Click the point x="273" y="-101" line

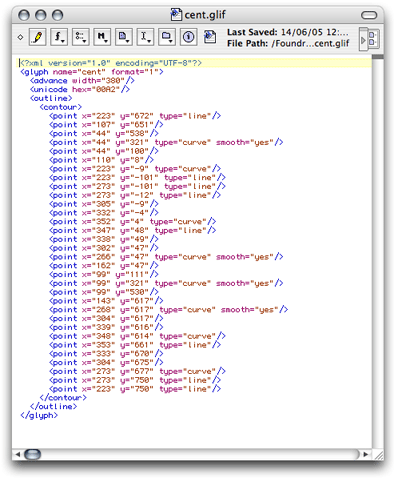137,186
